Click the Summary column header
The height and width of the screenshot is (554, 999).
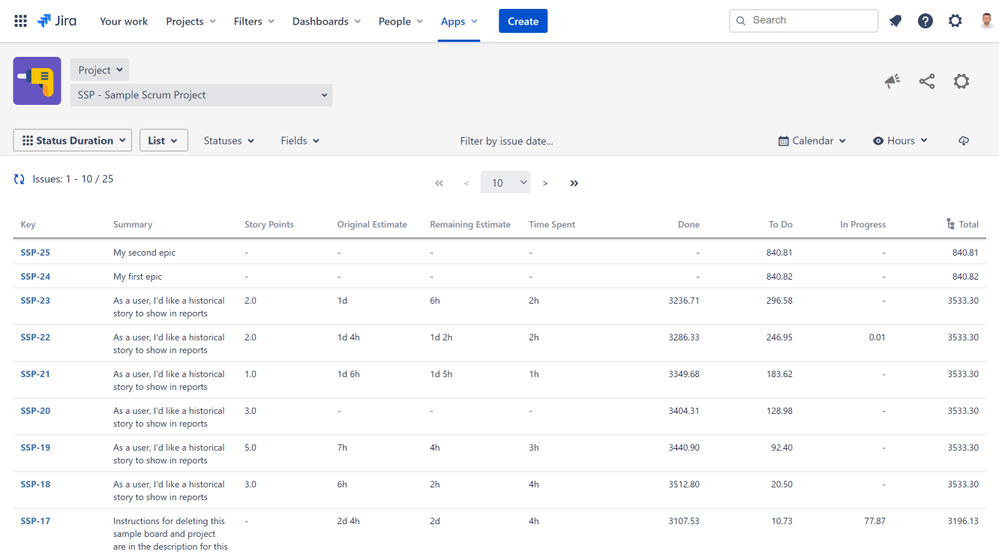(x=133, y=225)
